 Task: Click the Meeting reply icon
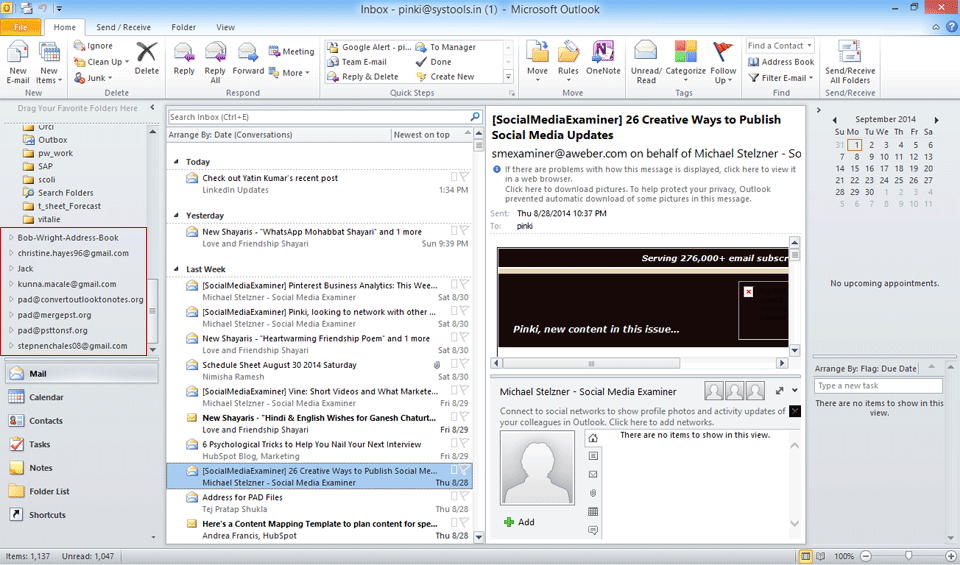tap(274, 51)
